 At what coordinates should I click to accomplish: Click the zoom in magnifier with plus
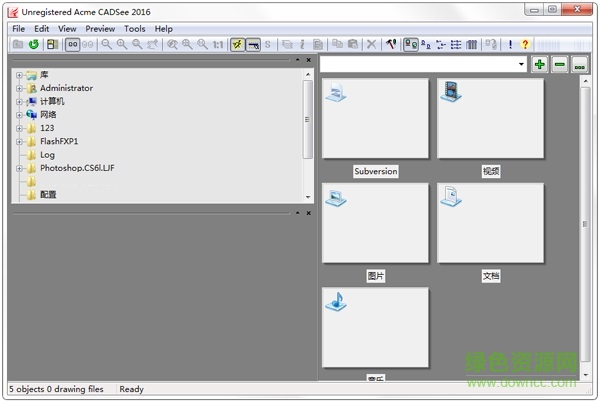[122, 44]
